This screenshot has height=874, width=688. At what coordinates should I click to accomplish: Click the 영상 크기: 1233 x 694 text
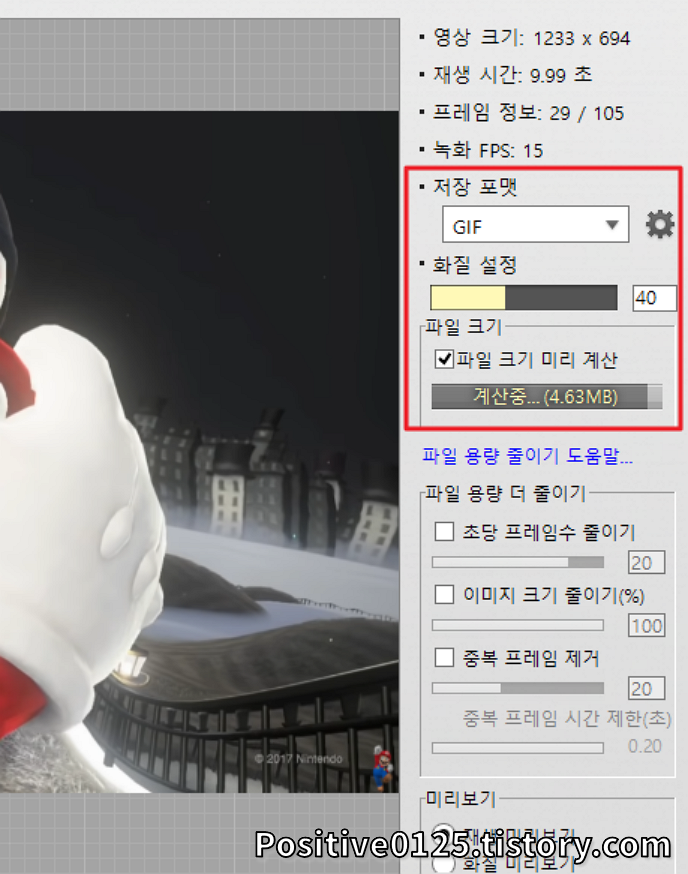click(531, 38)
